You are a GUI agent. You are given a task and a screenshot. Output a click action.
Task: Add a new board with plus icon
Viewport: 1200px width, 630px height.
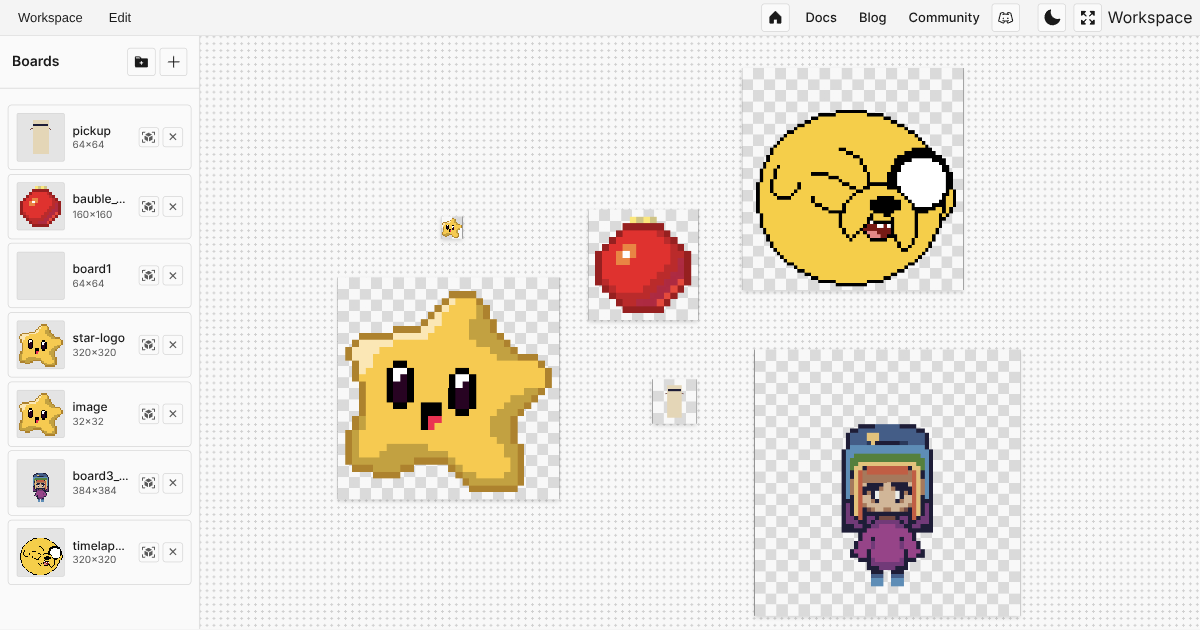pos(173,62)
